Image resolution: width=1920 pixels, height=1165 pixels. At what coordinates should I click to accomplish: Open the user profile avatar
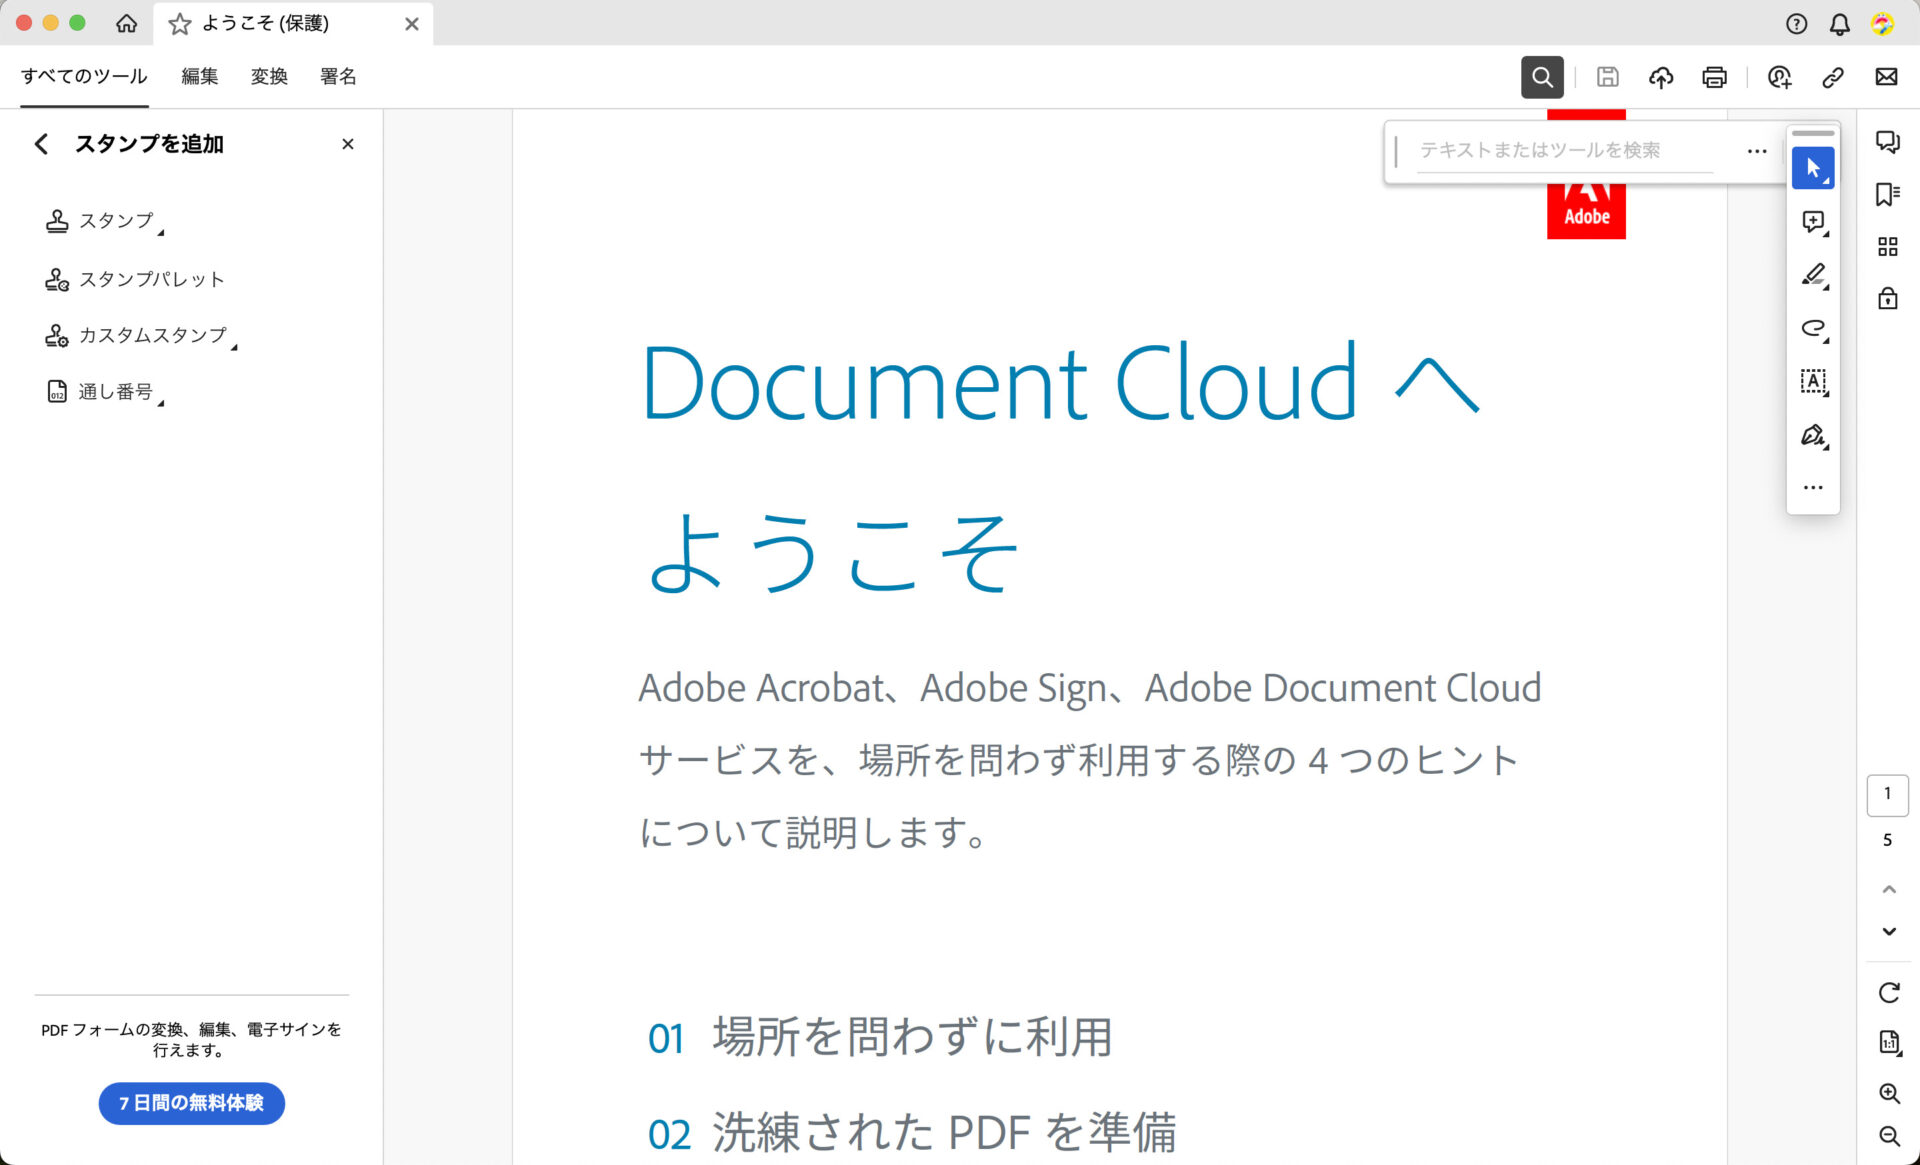coord(1882,24)
